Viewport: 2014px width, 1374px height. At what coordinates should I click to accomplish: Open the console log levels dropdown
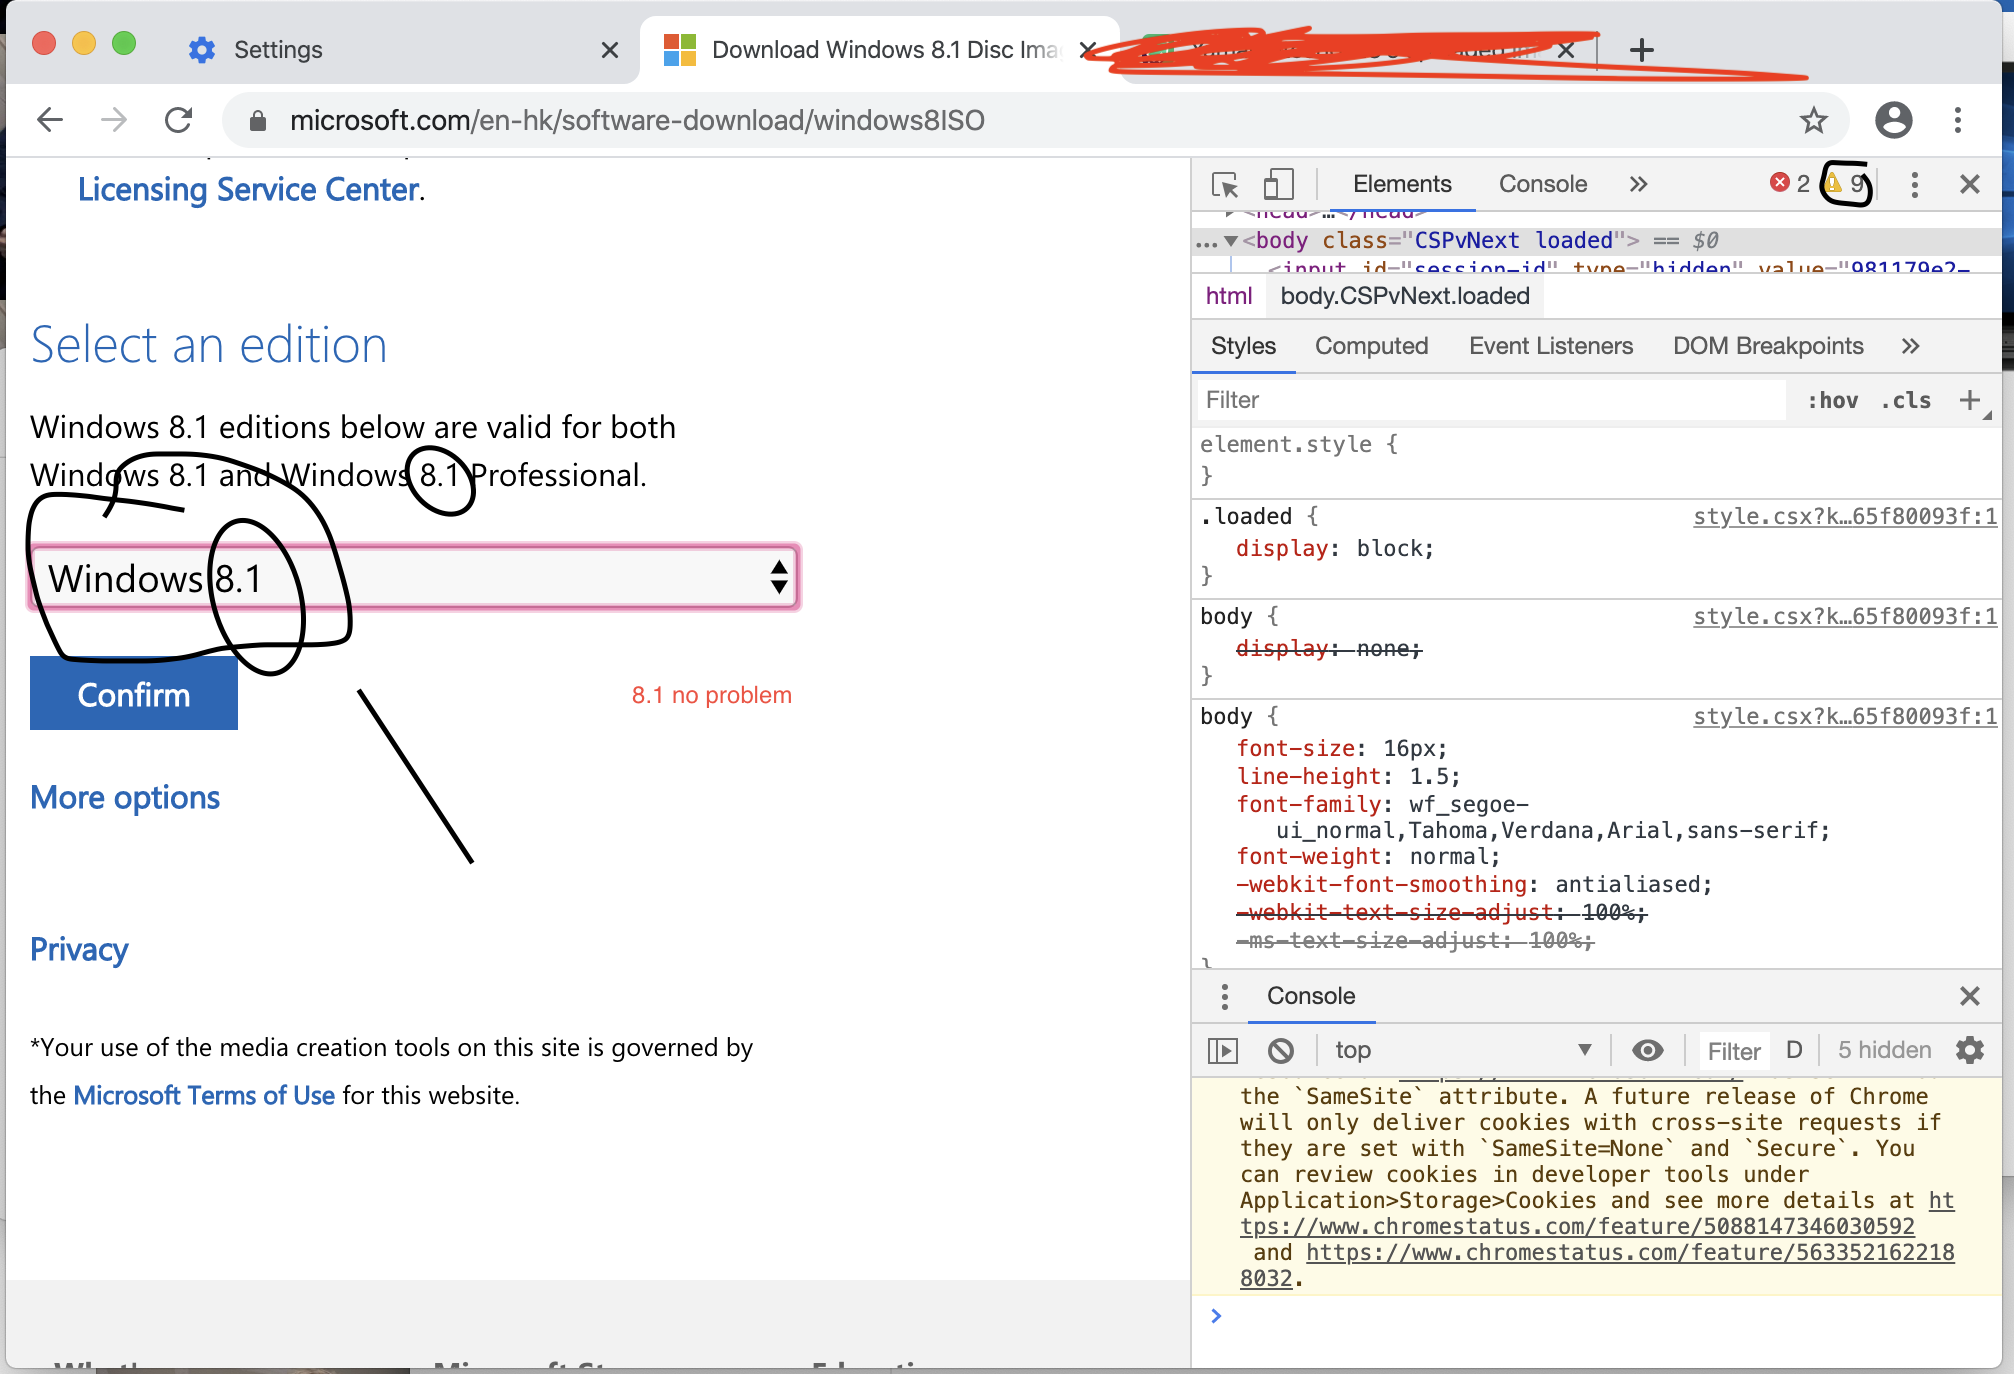coord(1794,1050)
